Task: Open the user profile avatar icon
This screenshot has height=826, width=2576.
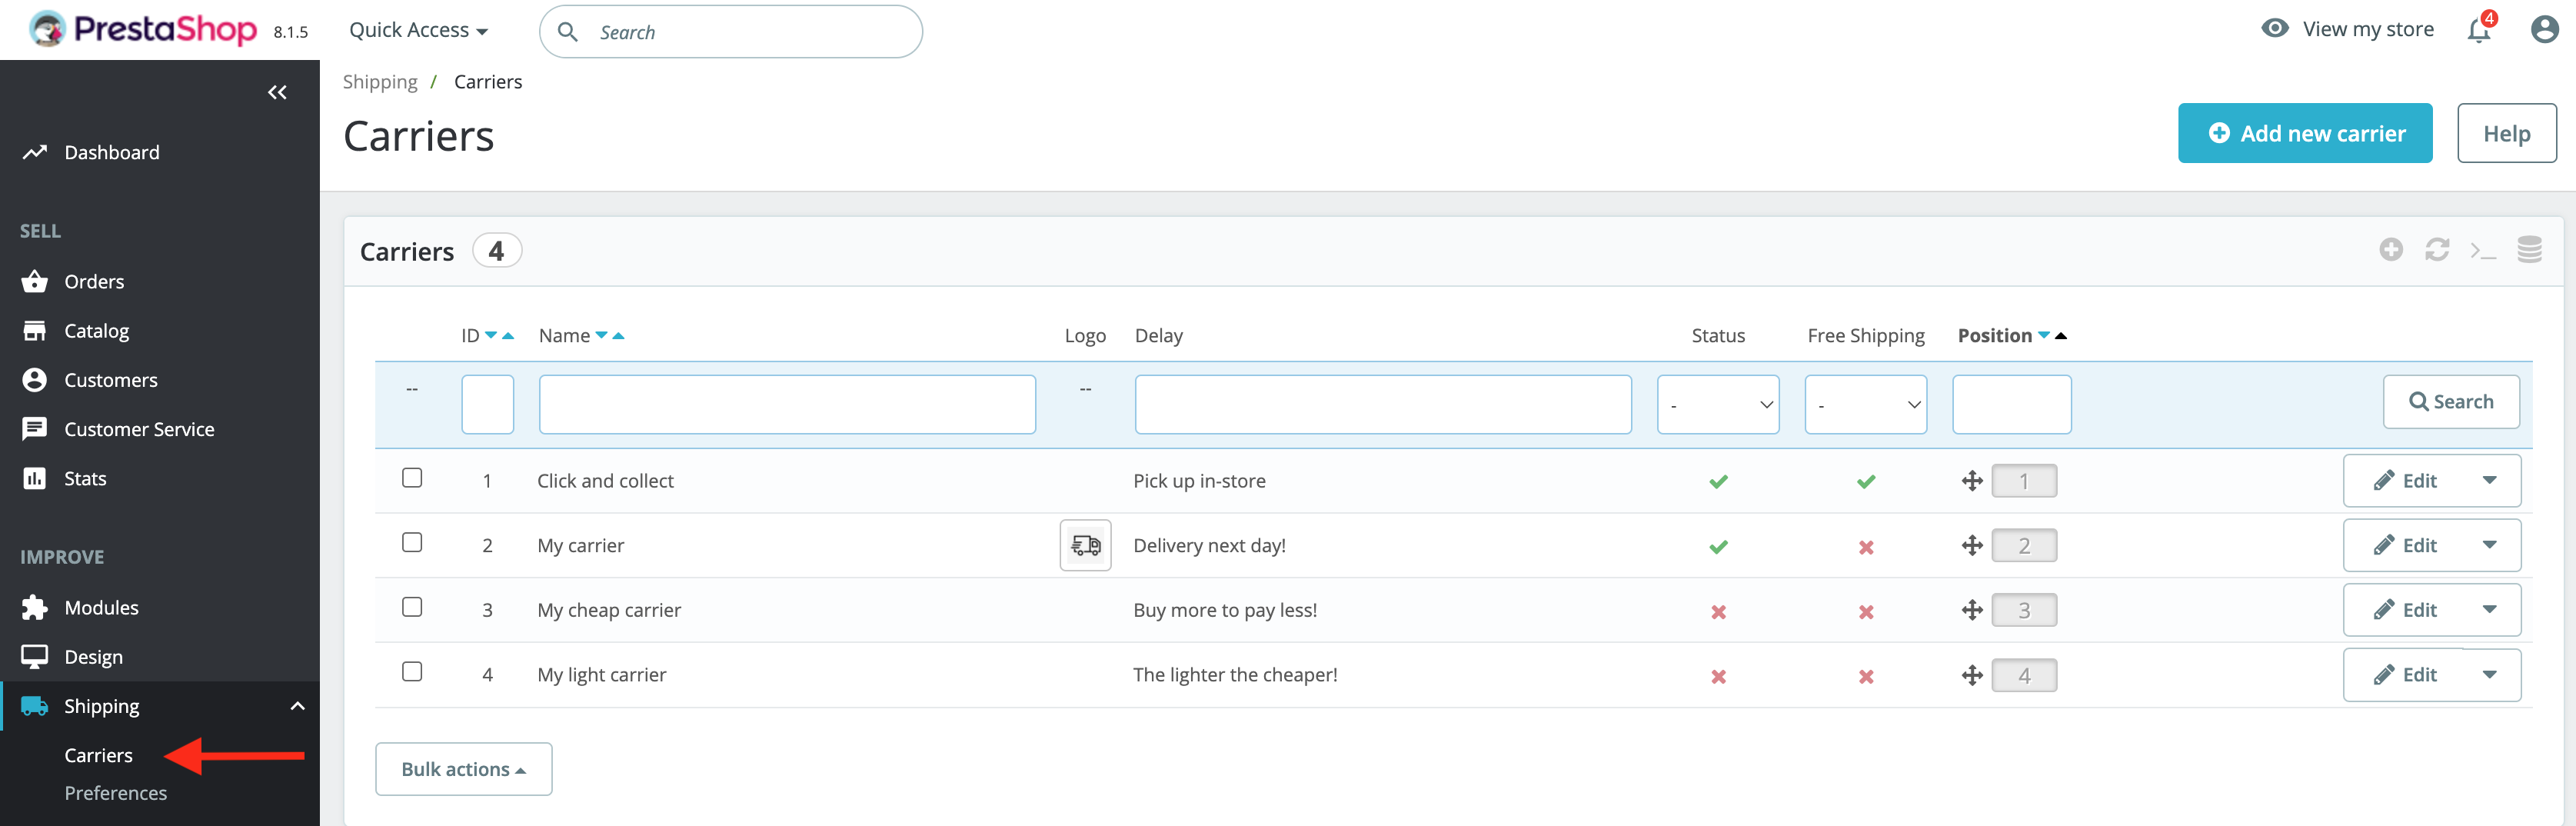Action: click(2544, 30)
